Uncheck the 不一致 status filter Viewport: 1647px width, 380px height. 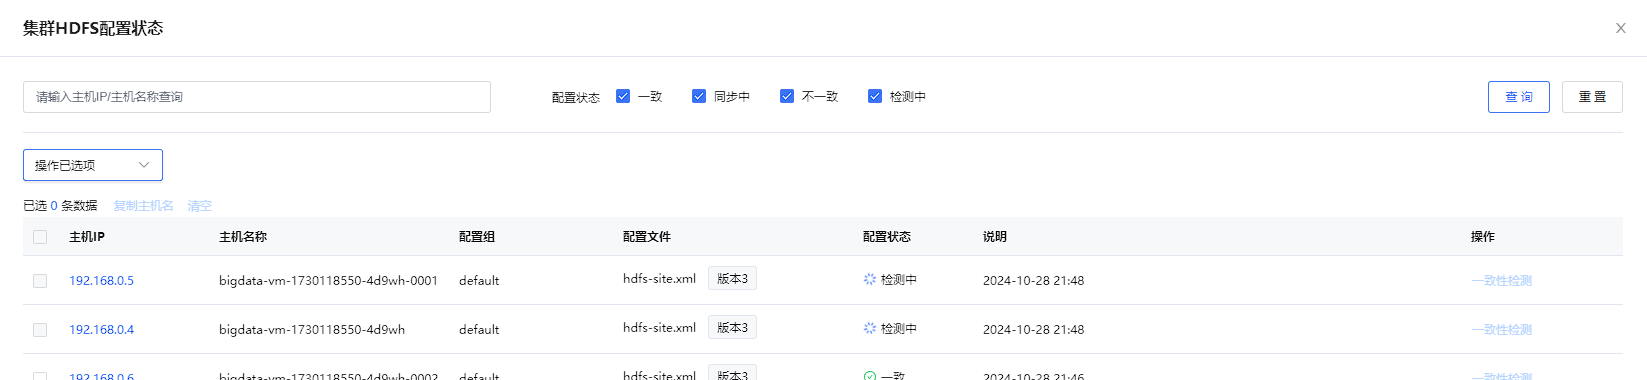pyautogui.click(x=787, y=96)
